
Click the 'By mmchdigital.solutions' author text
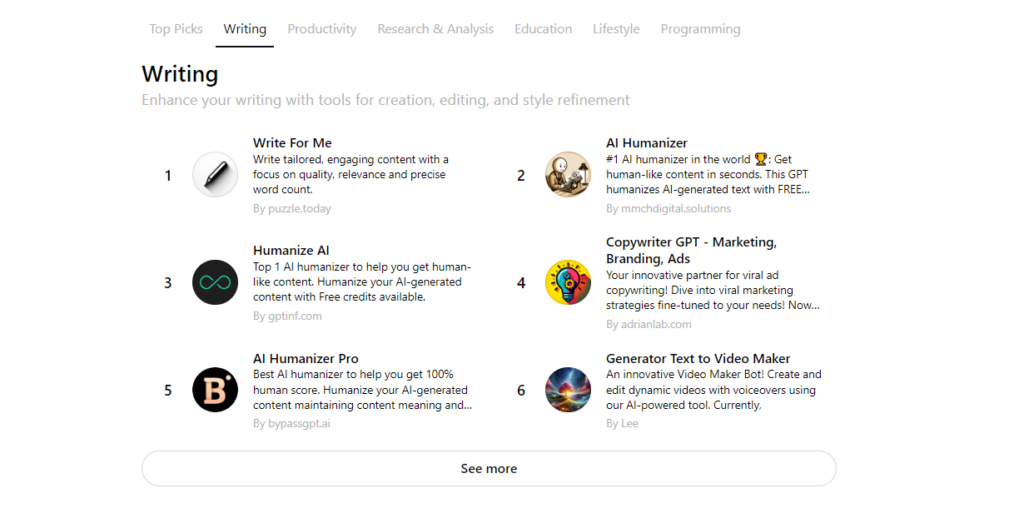(668, 209)
